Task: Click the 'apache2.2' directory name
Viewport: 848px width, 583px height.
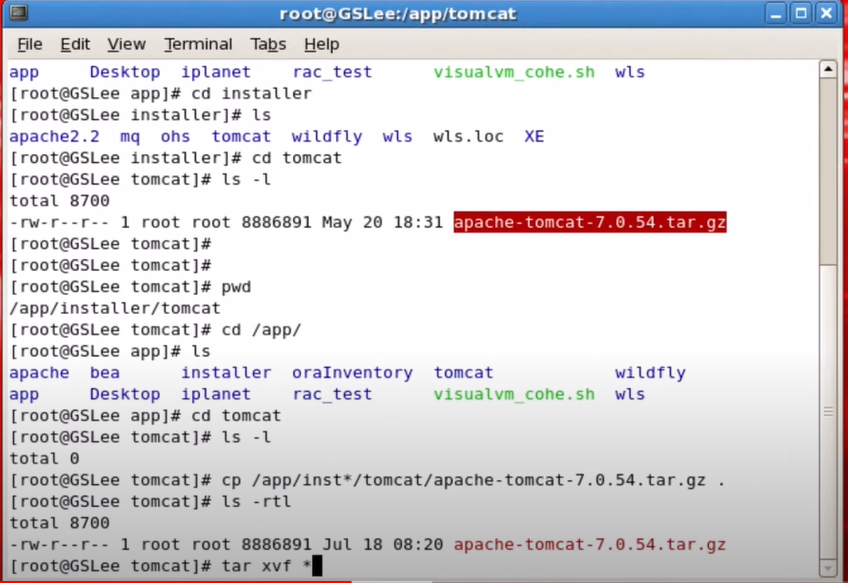Action: click(x=55, y=136)
